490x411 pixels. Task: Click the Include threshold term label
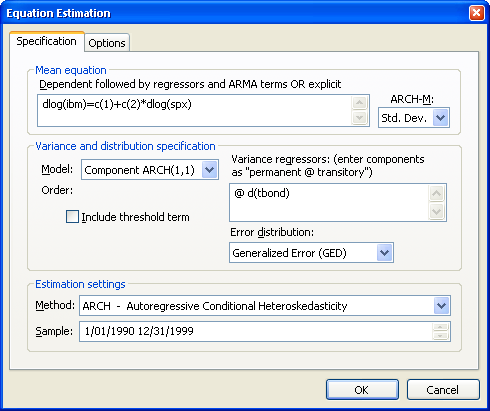pos(135,217)
